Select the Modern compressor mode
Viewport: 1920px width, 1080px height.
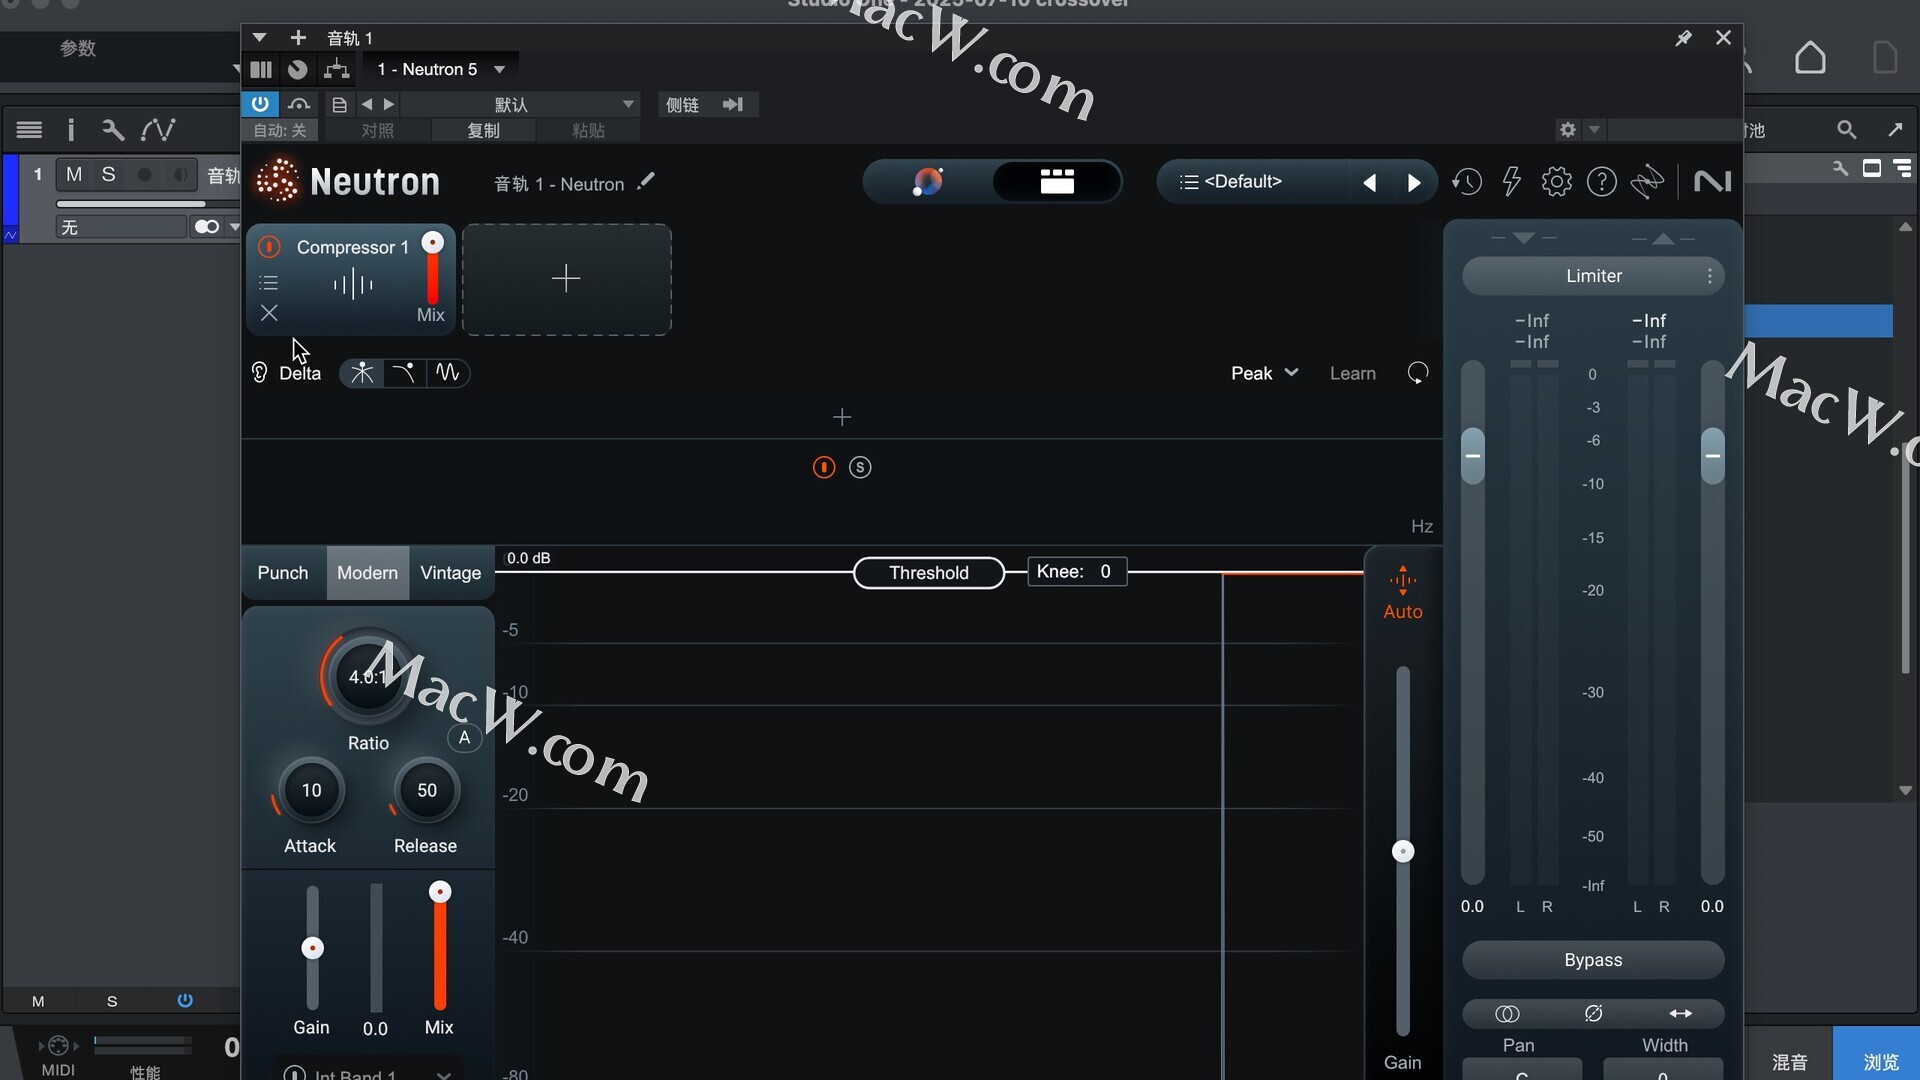click(367, 573)
